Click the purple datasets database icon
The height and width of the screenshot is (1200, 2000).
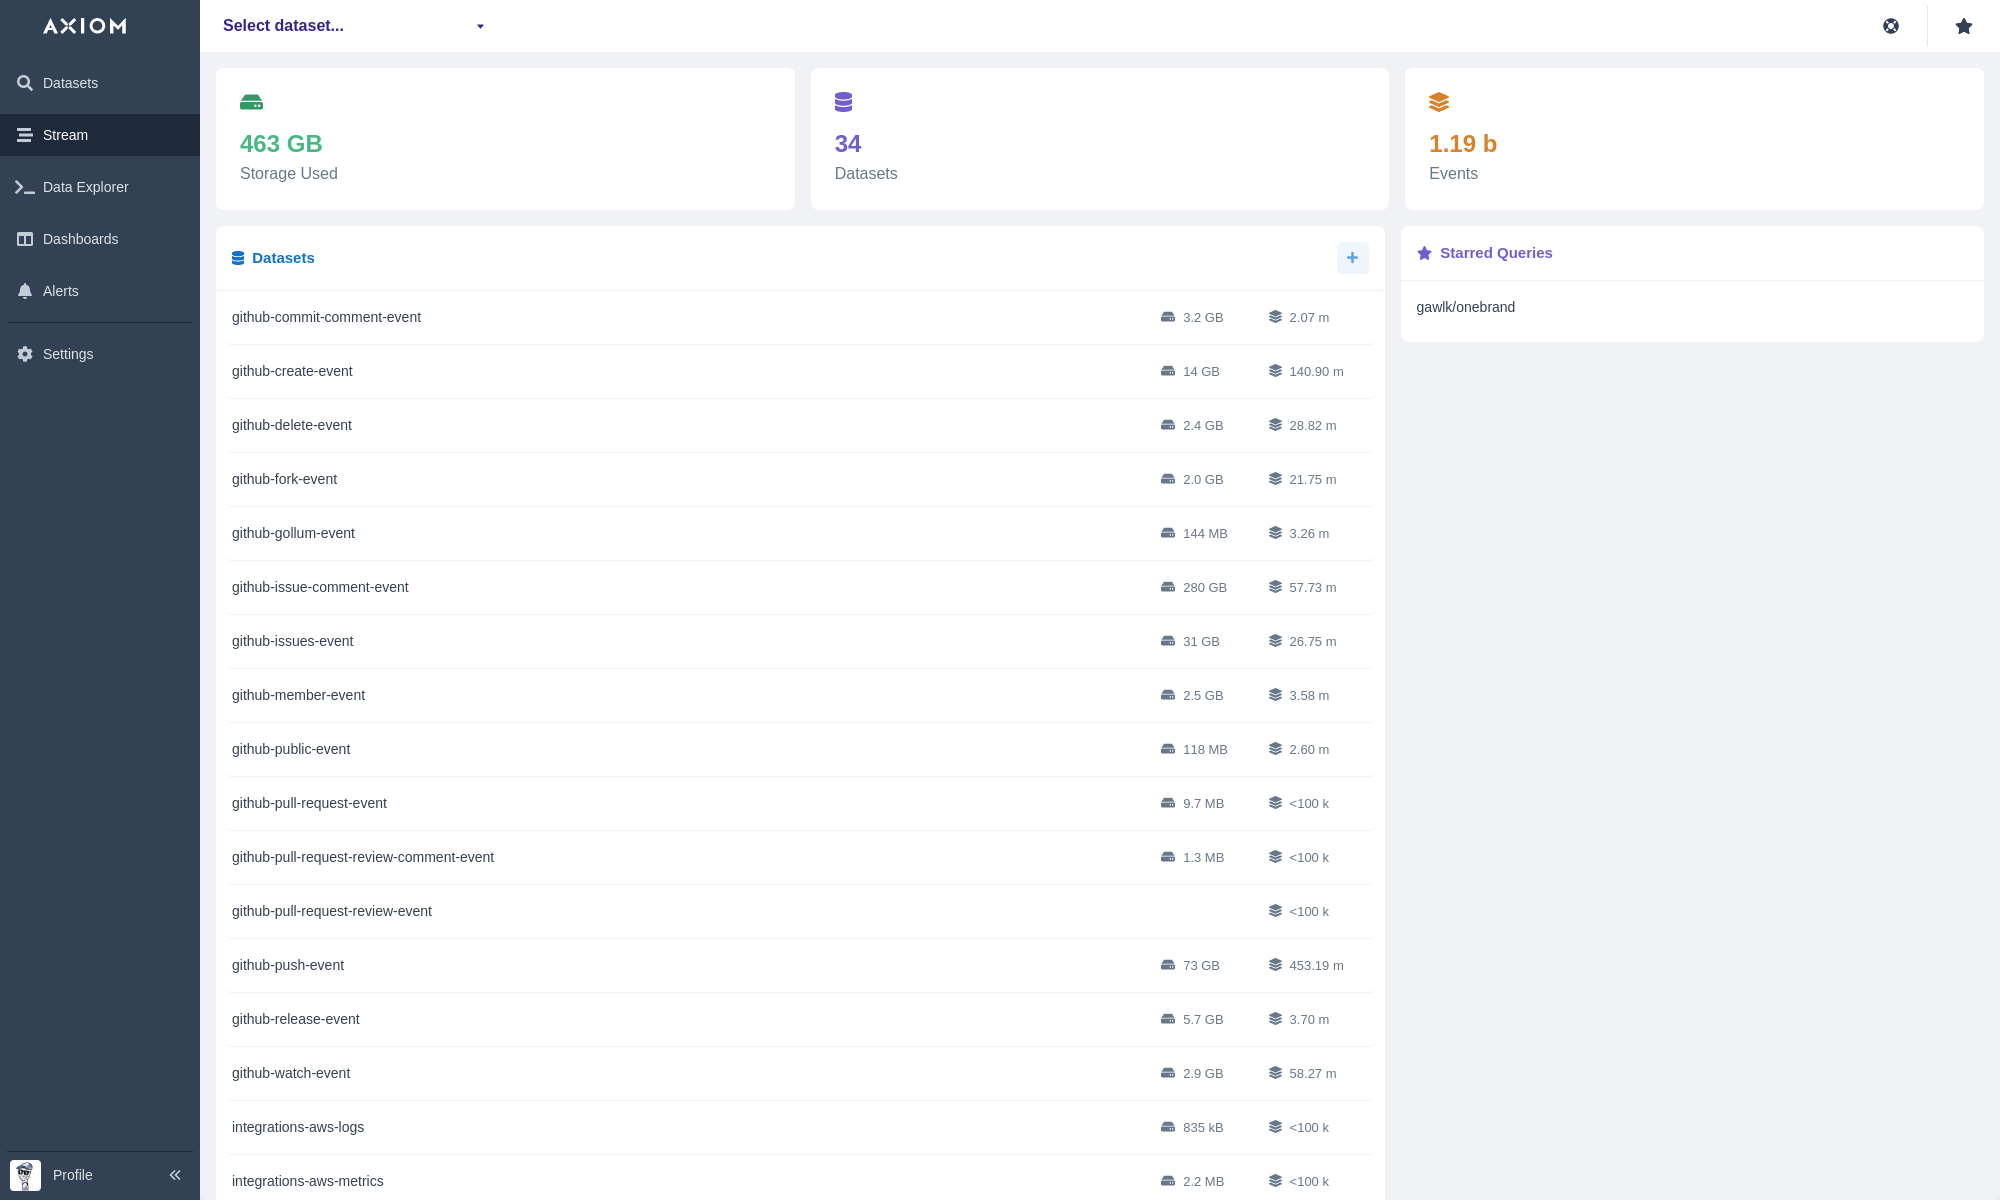click(843, 102)
